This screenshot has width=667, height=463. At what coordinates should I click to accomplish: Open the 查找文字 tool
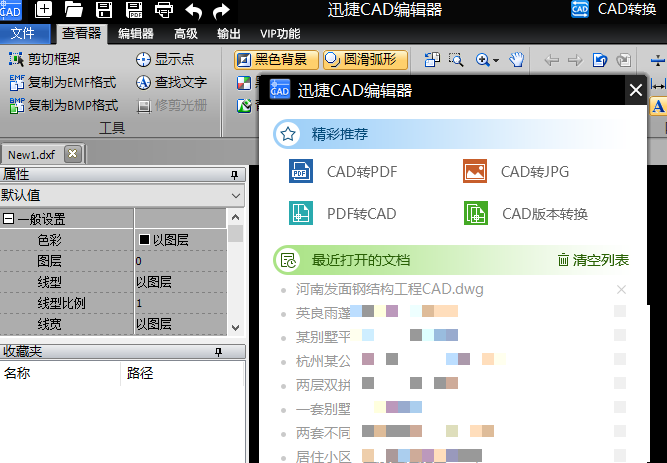(x=171, y=82)
